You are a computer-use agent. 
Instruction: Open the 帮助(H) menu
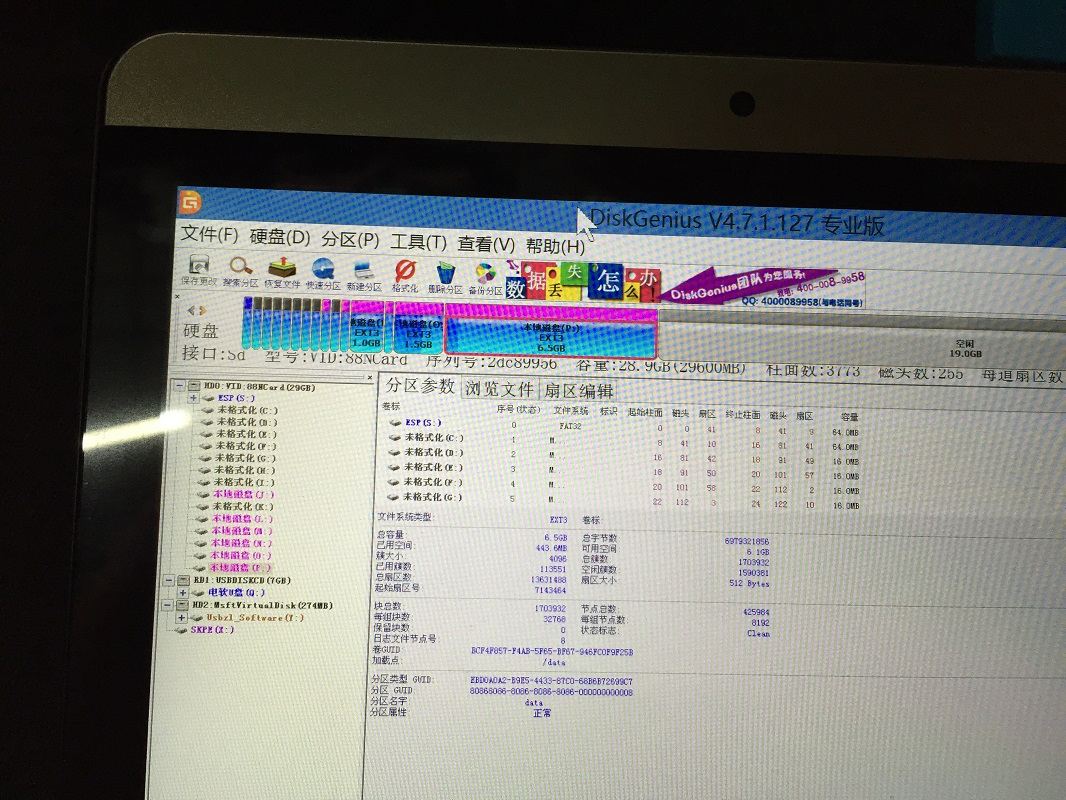coord(555,246)
